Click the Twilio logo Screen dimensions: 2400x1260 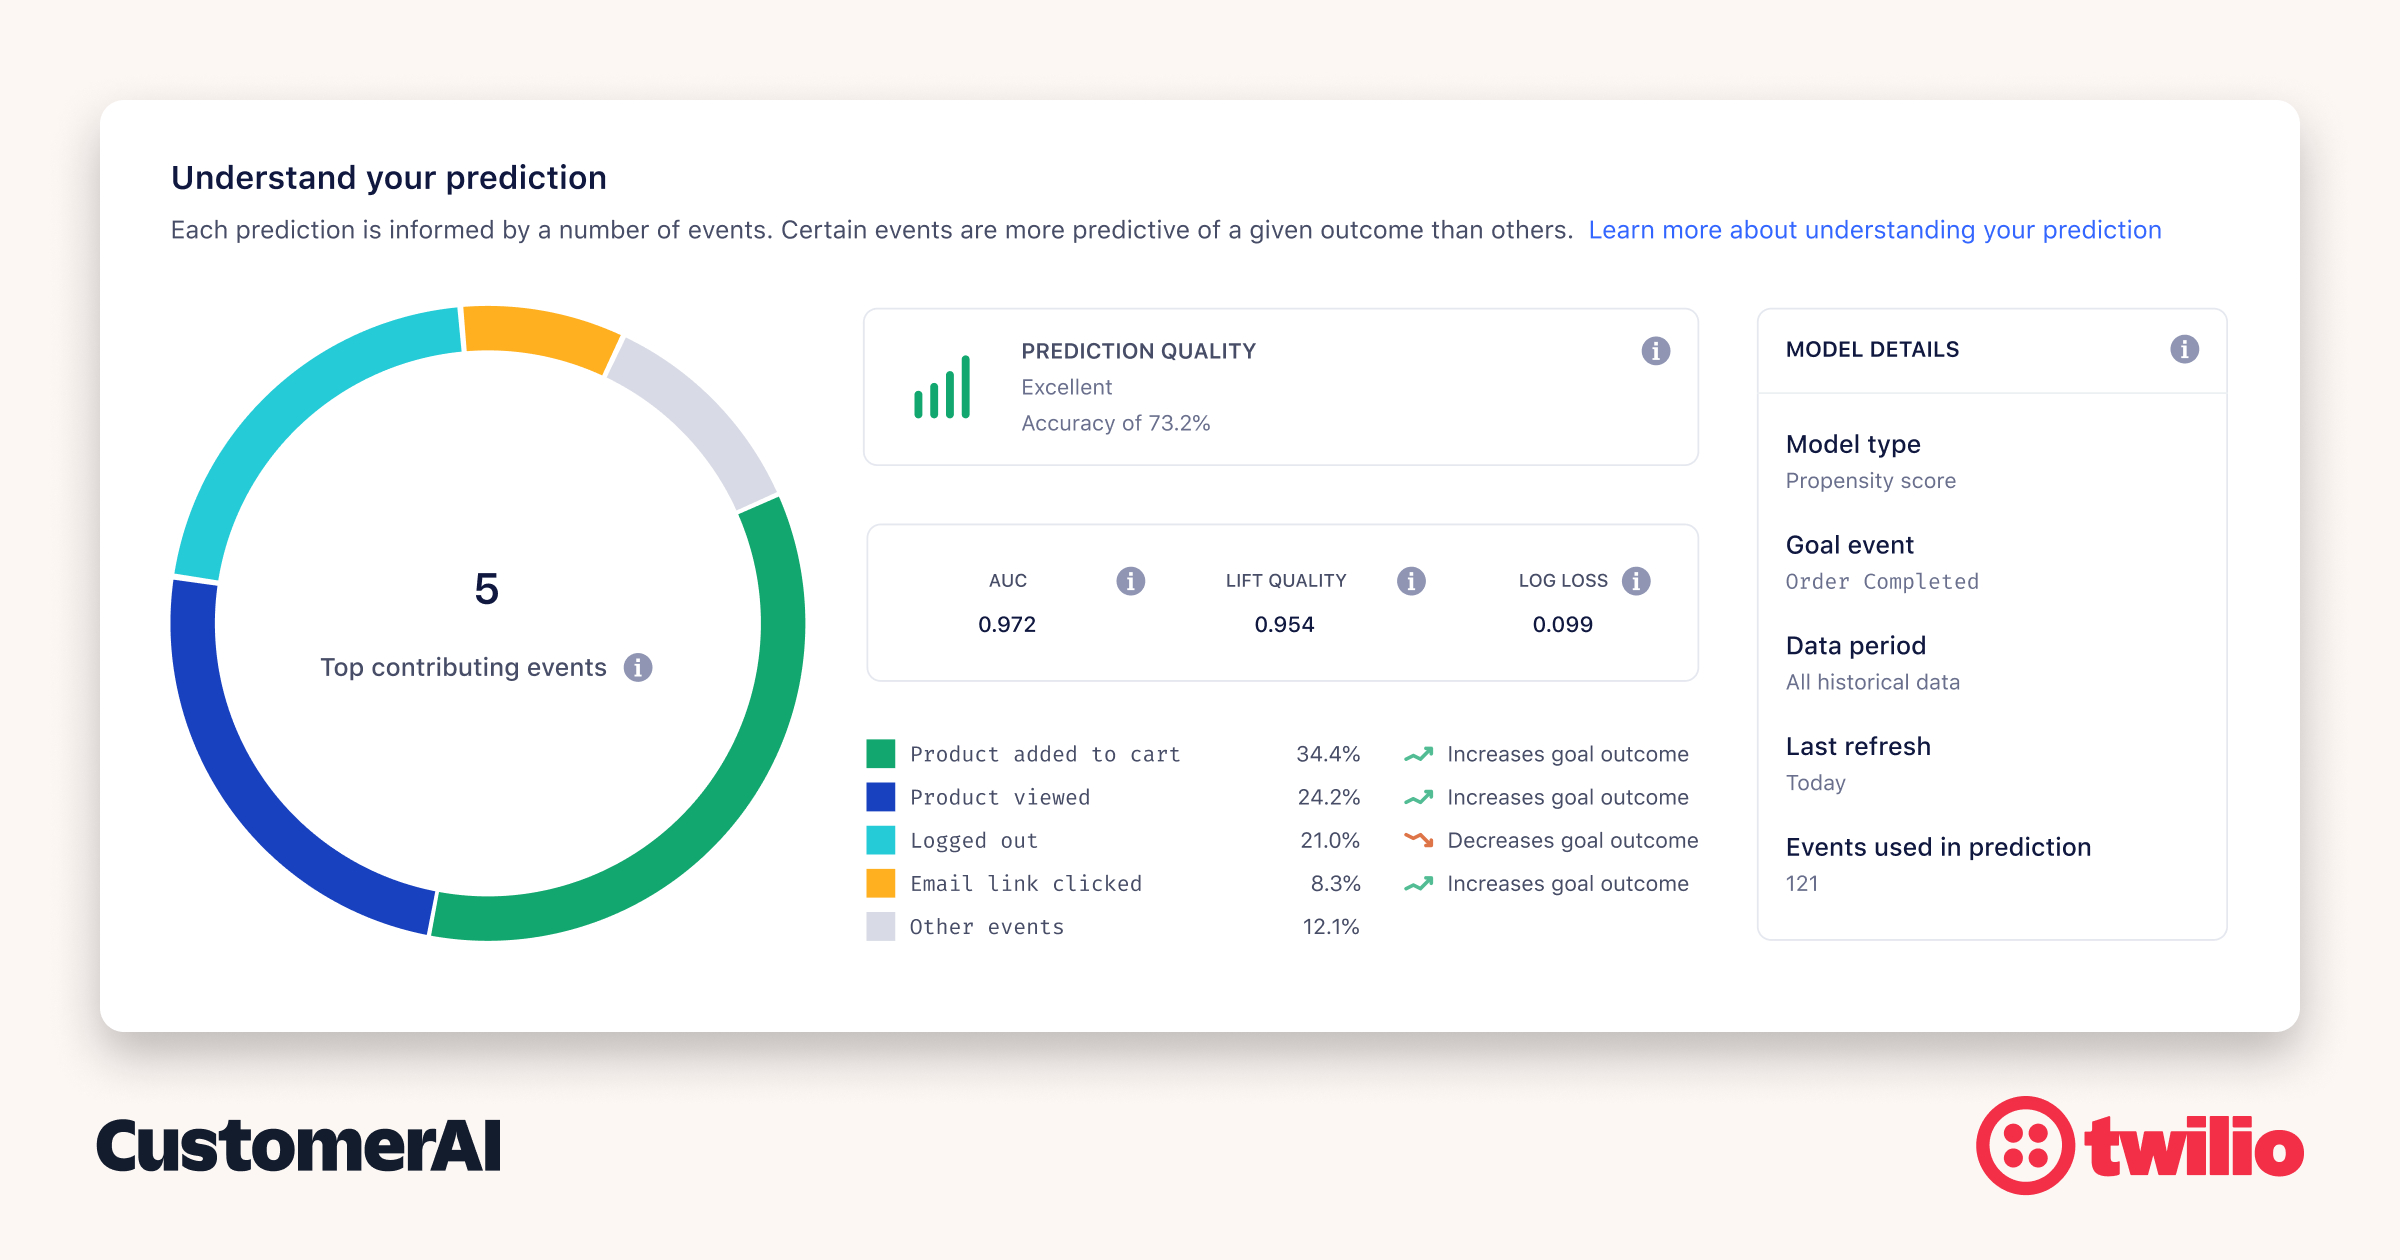[2140, 1146]
